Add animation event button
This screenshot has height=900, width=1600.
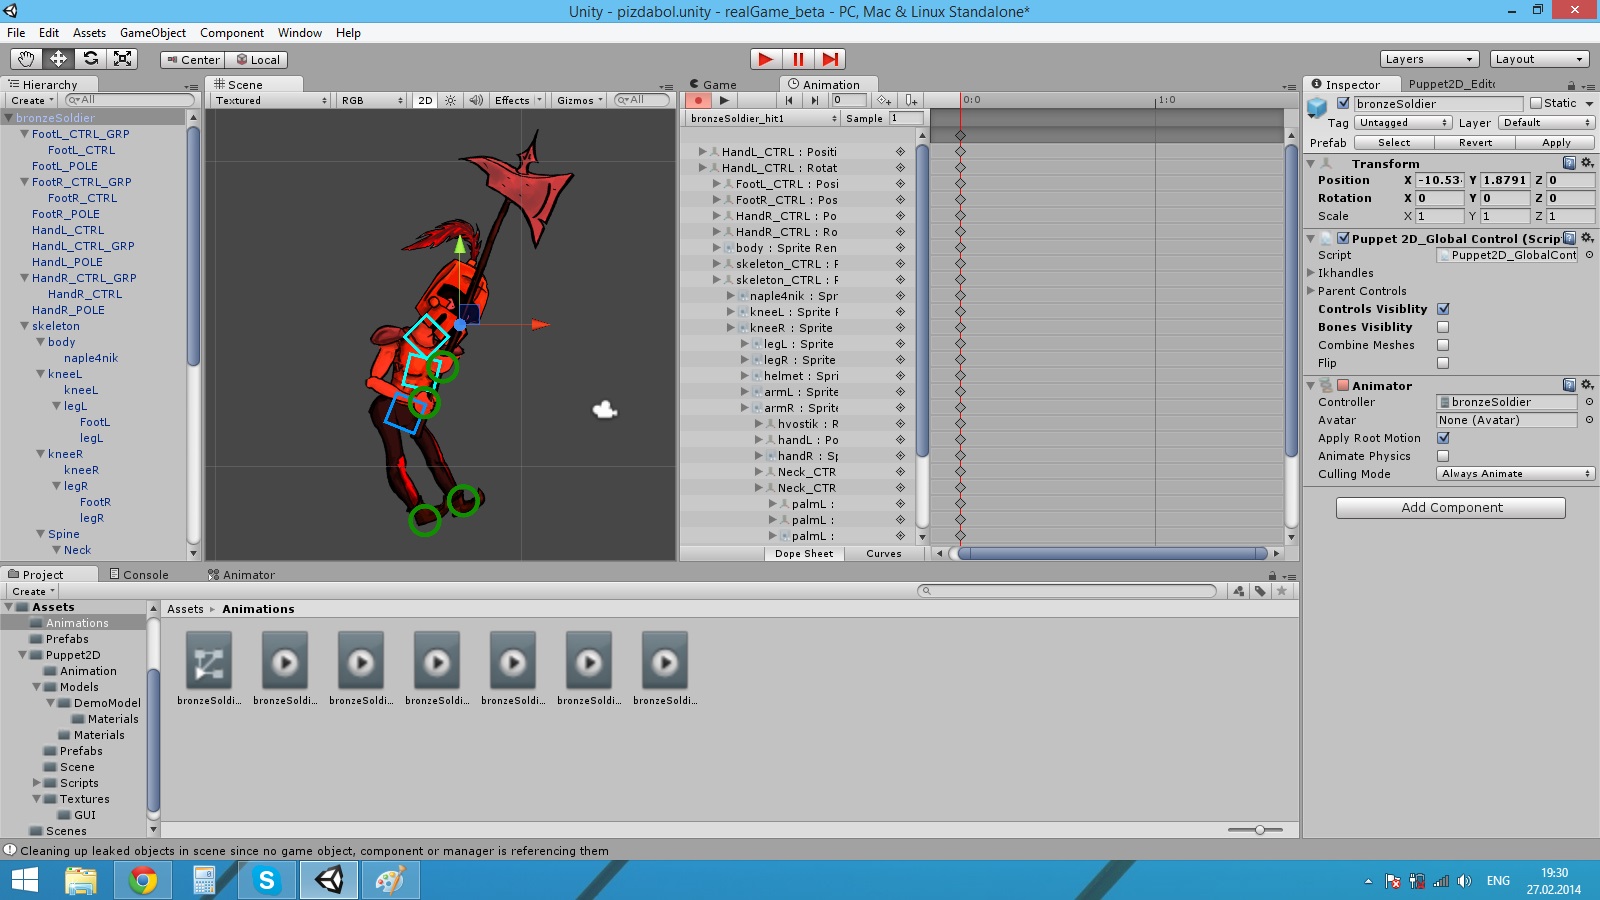pyautogui.click(x=911, y=100)
